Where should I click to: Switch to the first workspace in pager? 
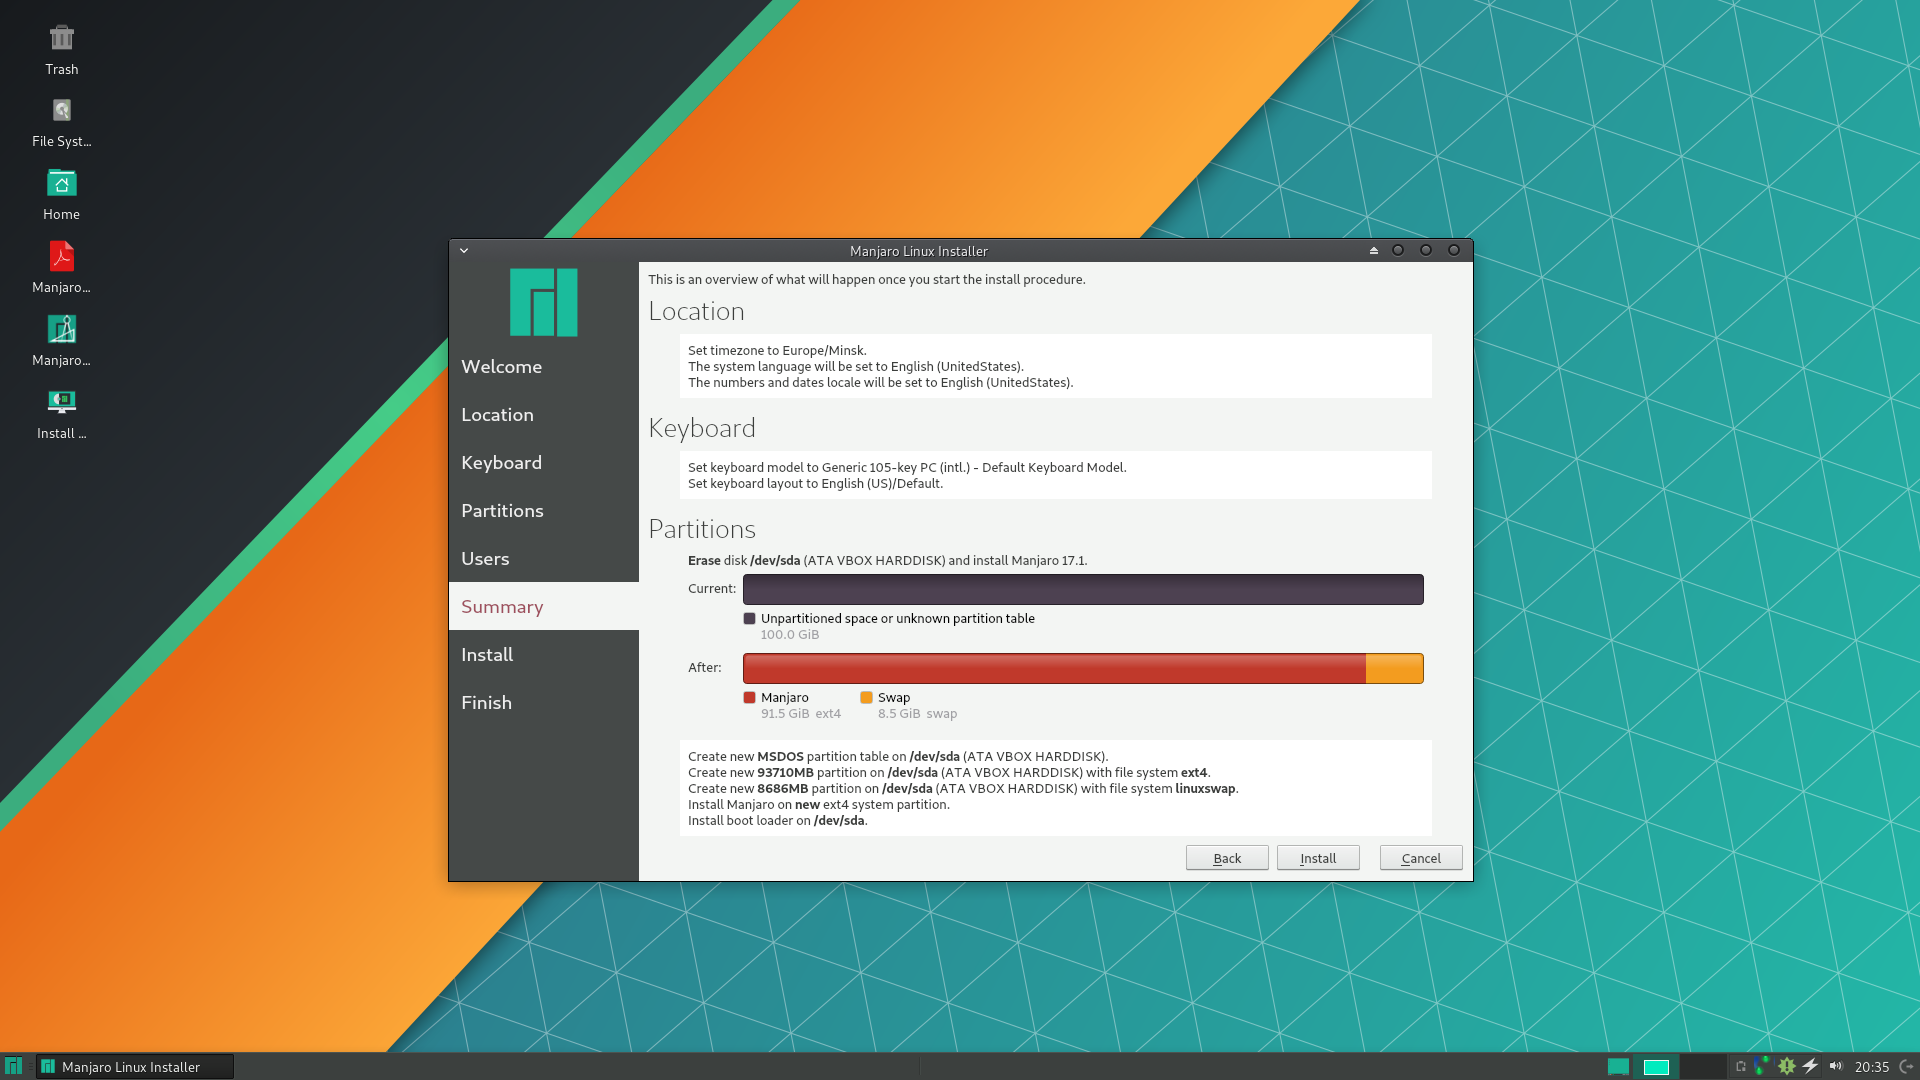coord(1657,1067)
